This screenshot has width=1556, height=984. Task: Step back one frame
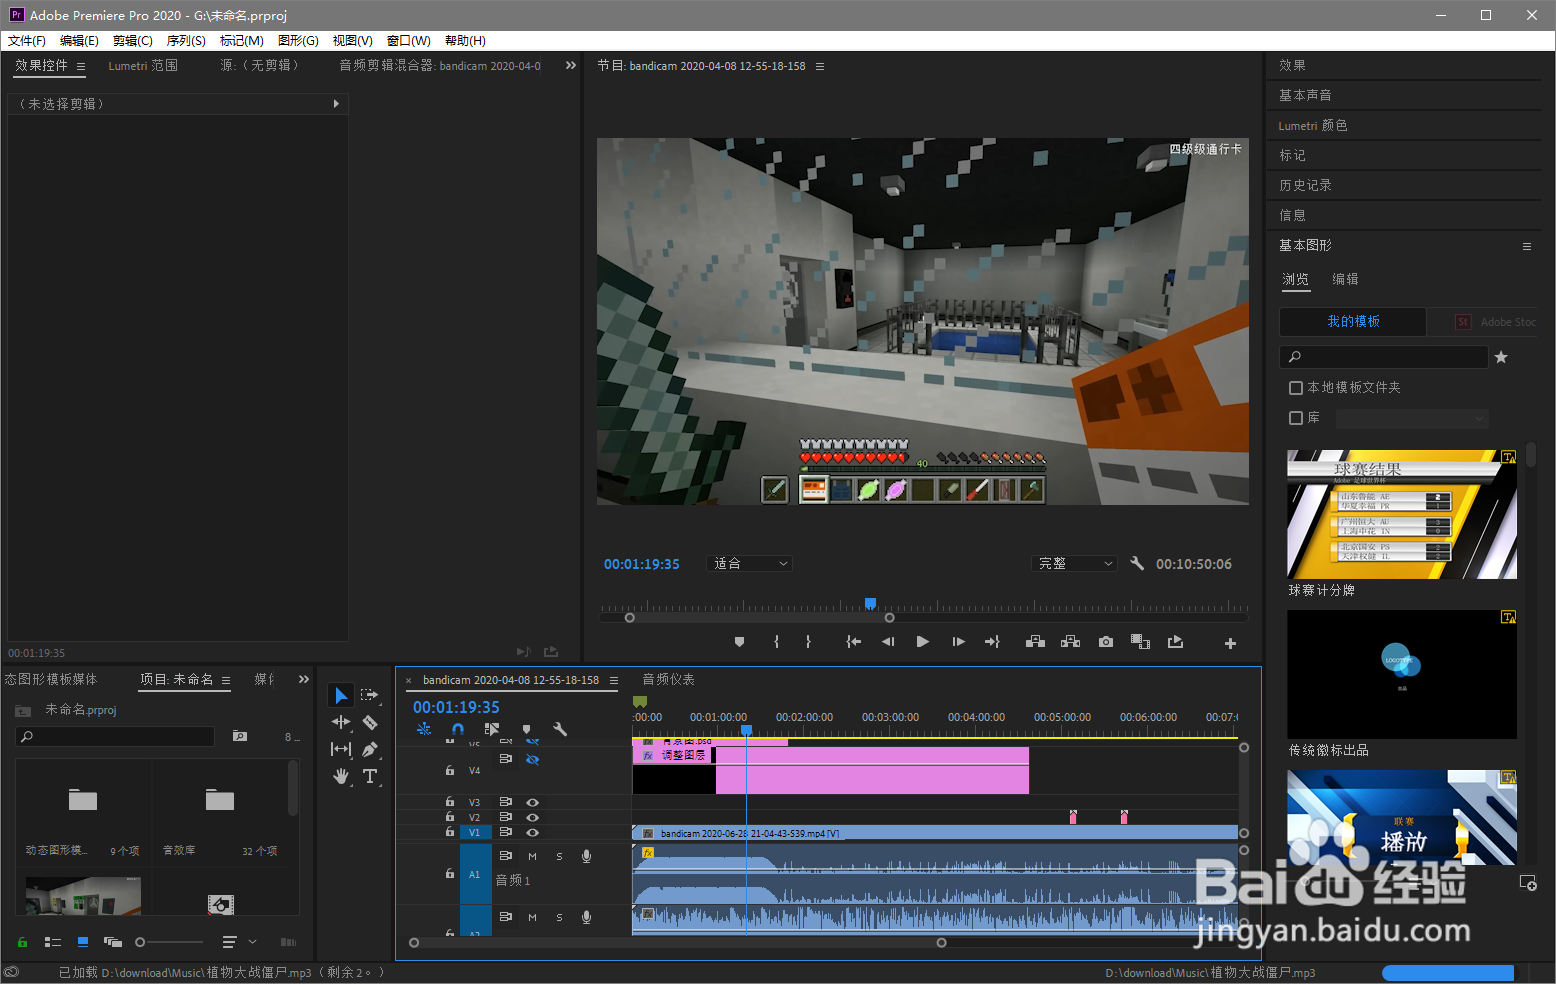[x=887, y=642]
